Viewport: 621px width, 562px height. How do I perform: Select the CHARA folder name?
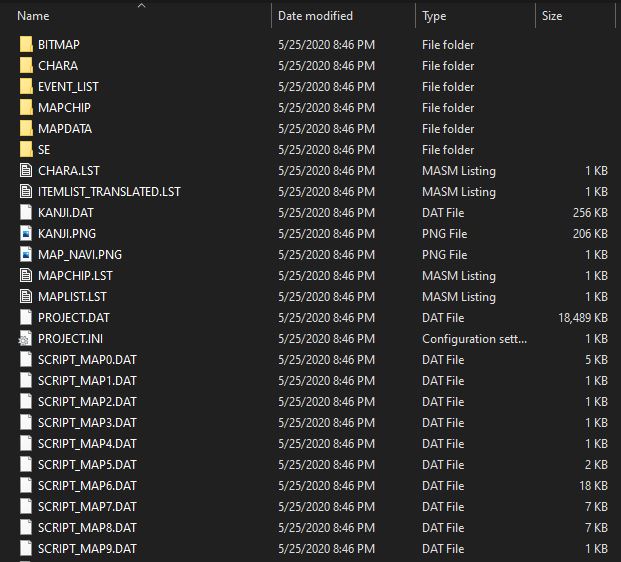pos(57,66)
